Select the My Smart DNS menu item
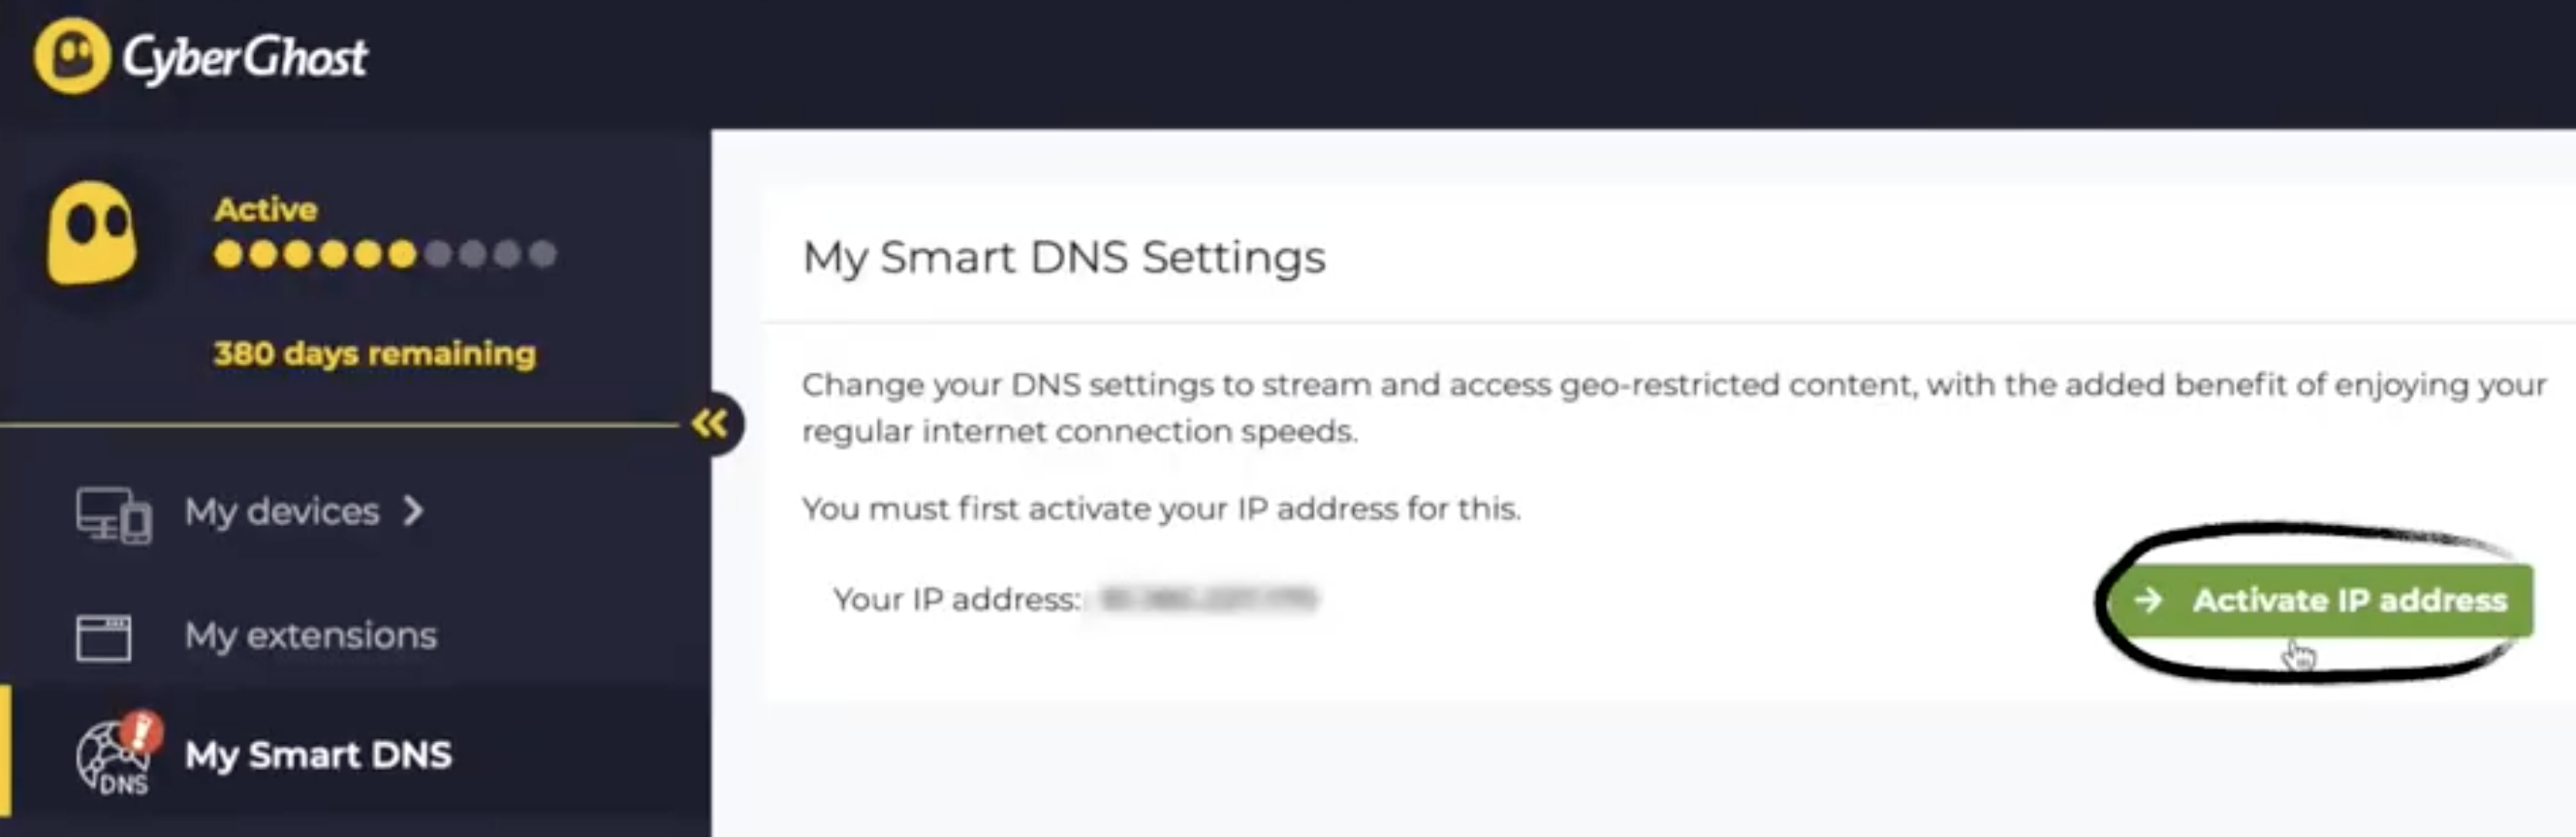The image size is (2576, 837). point(318,755)
